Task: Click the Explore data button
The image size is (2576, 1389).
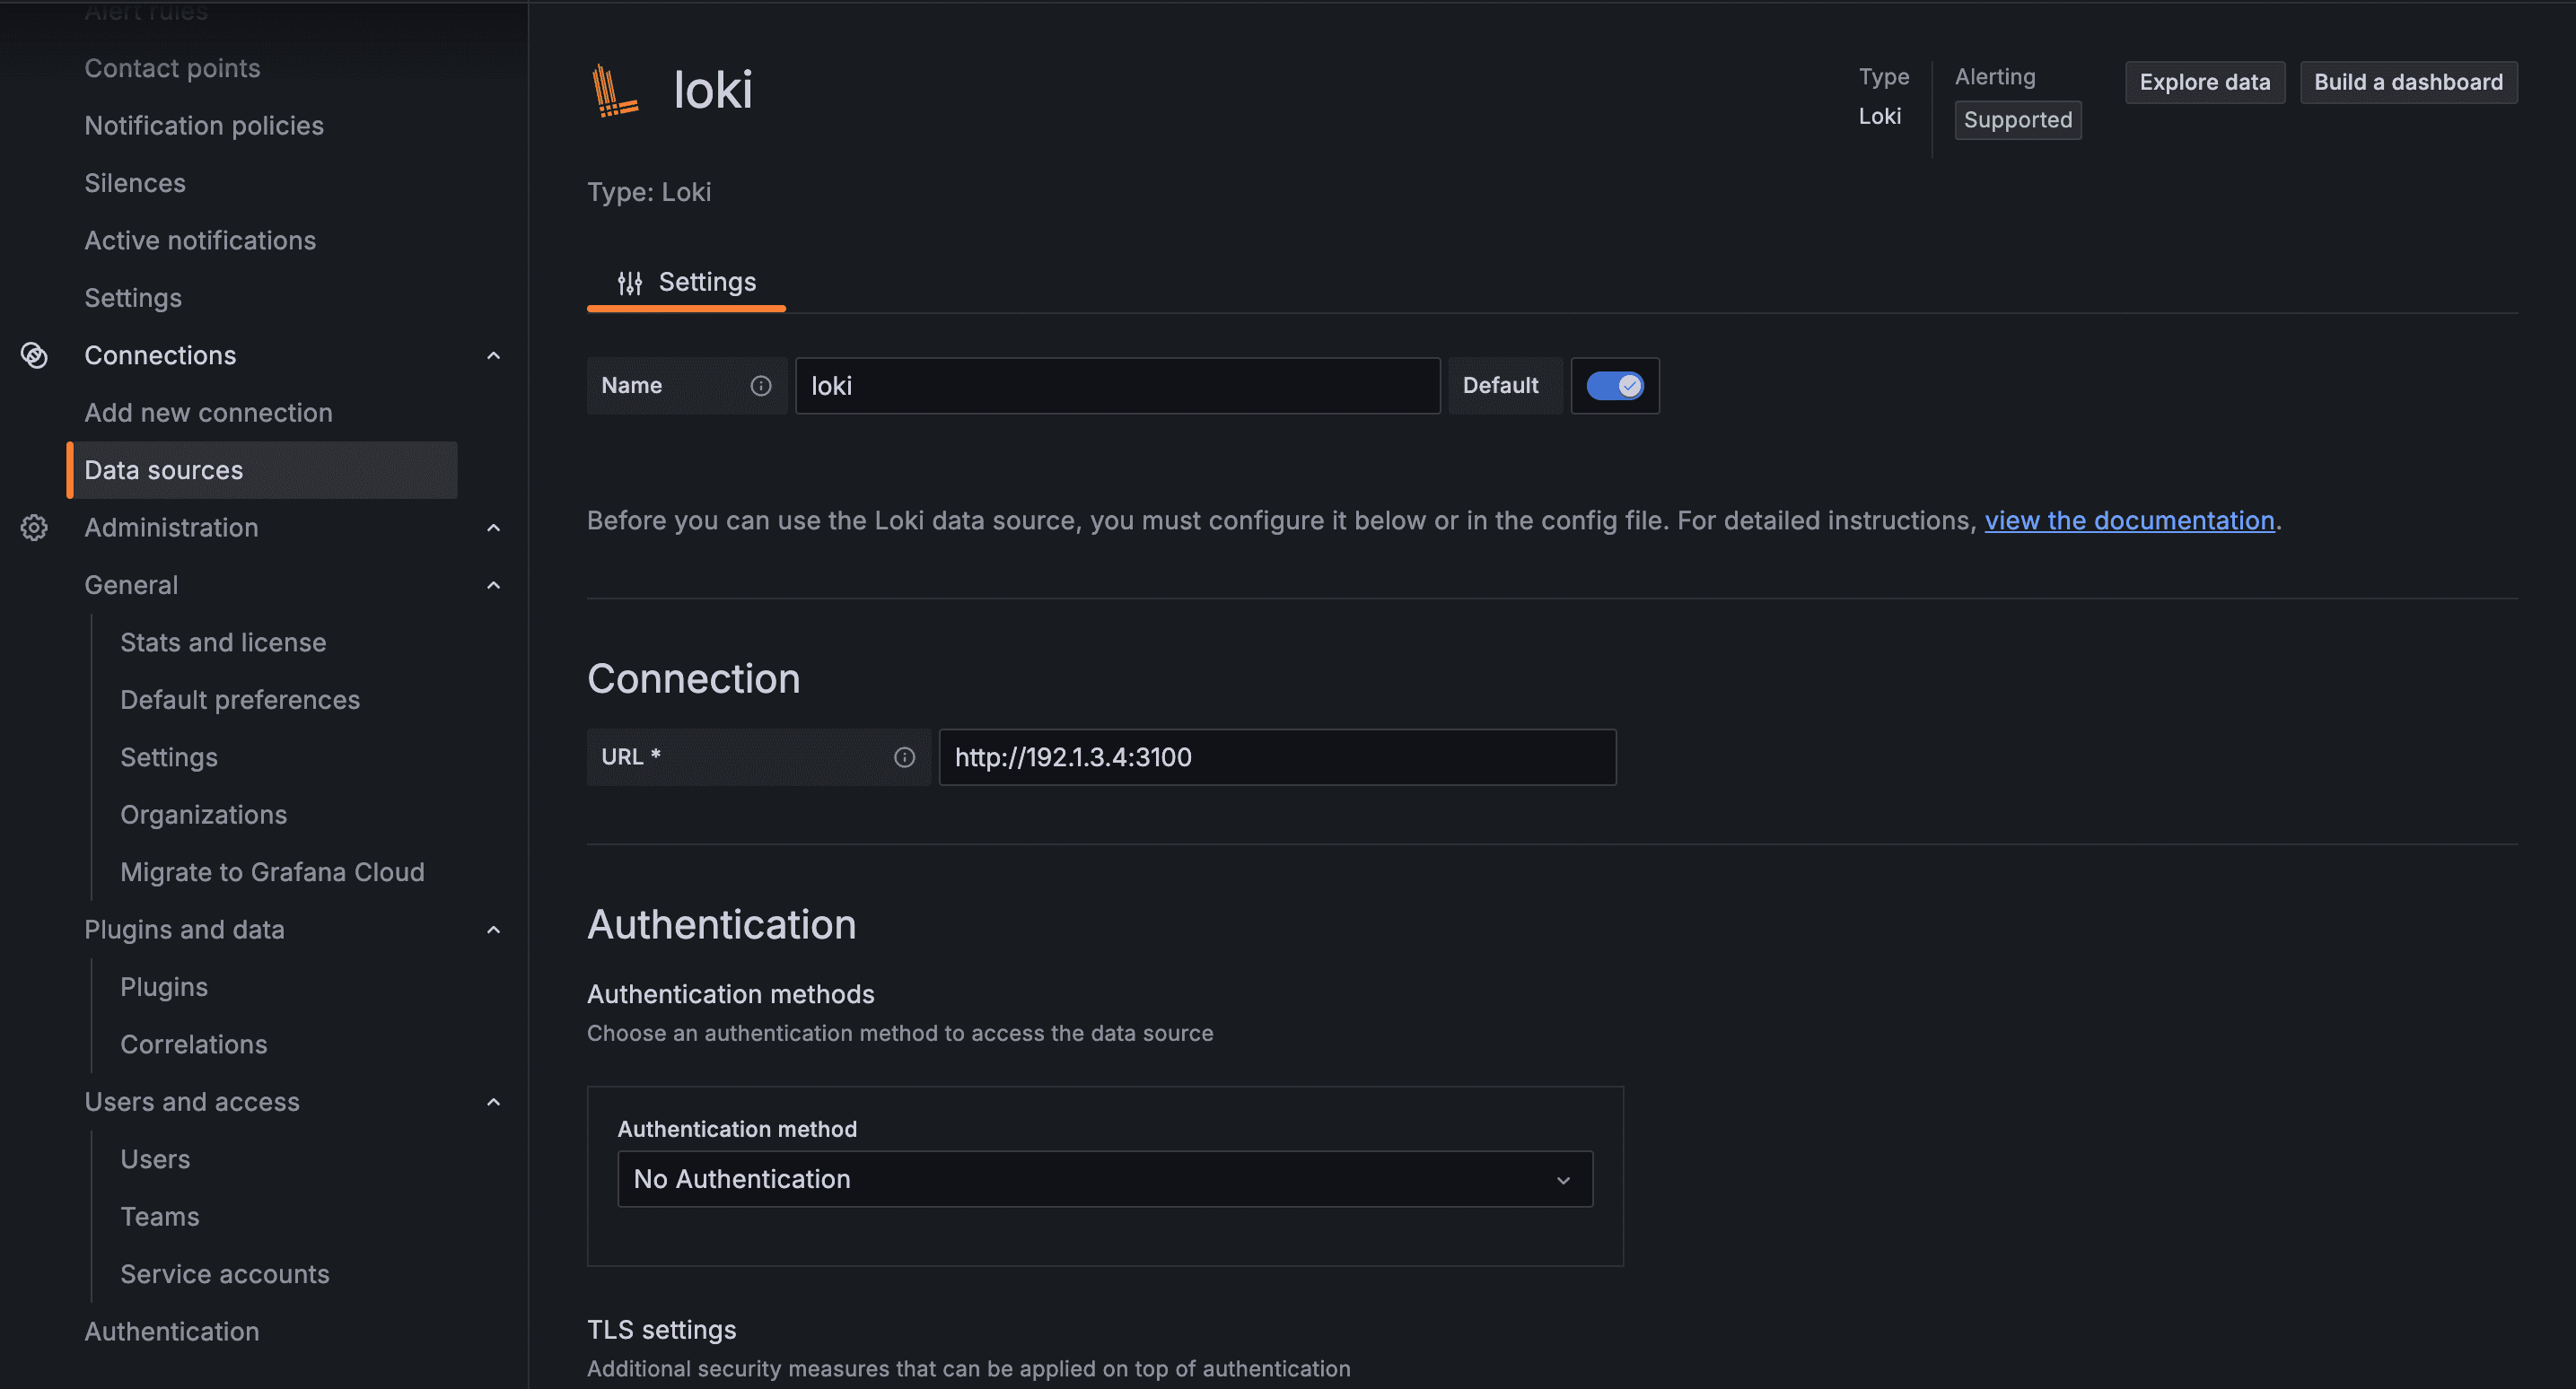Action: point(2205,82)
